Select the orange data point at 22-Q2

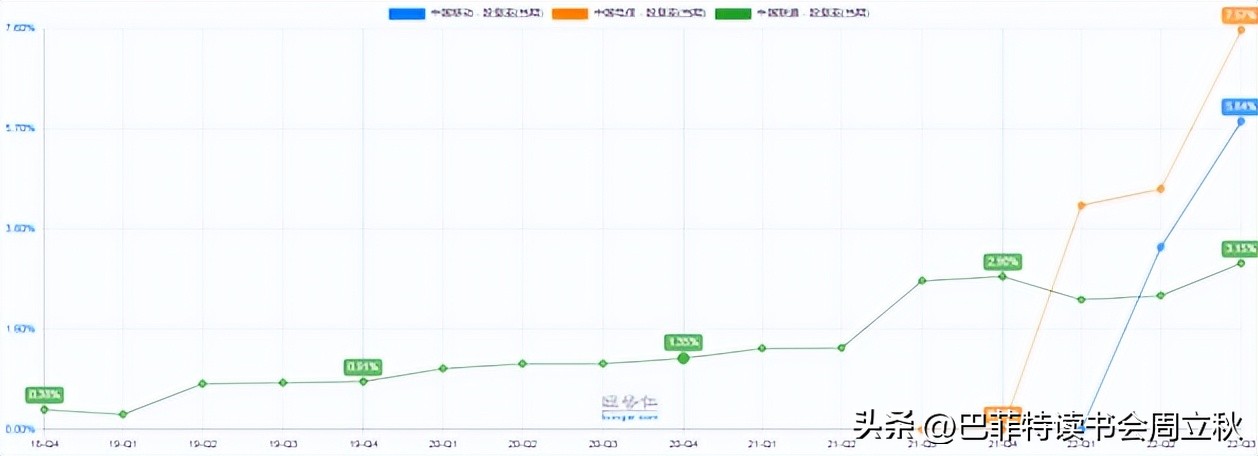[x=1161, y=189]
